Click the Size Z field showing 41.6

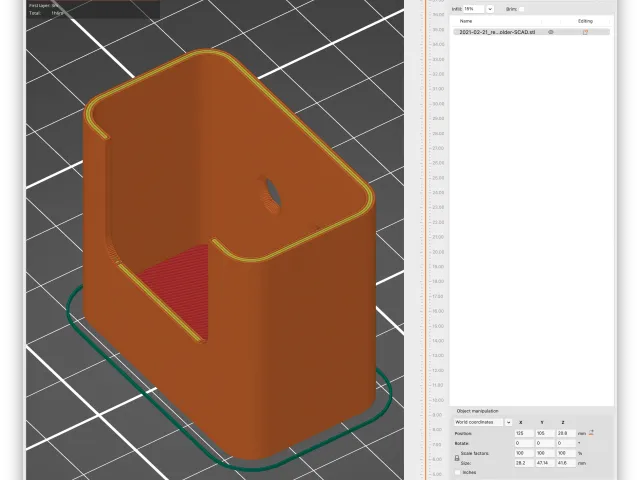point(566,463)
